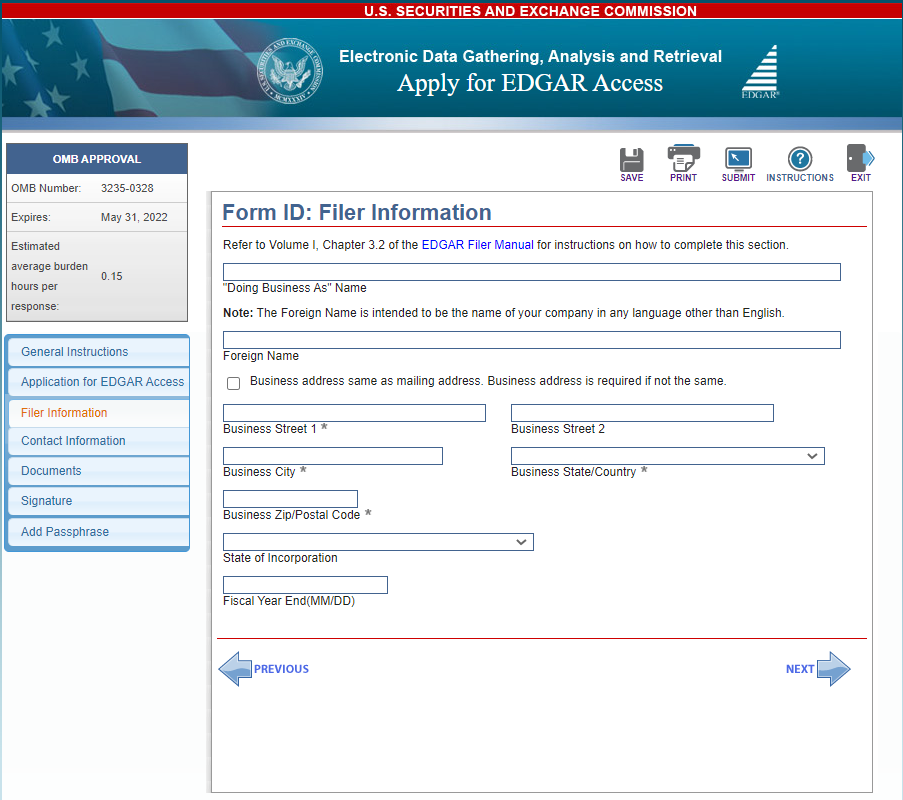
Task: Click the Submit monitor icon
Action: pyautogui.click(x=738, y=160)
